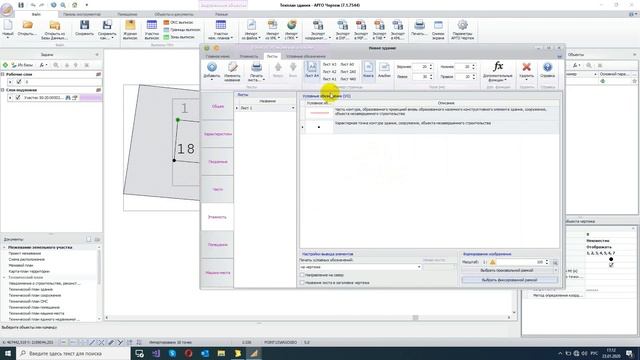Screen dimensions: 640x360
Task: Click the Windows Start button
Action: 8,353
